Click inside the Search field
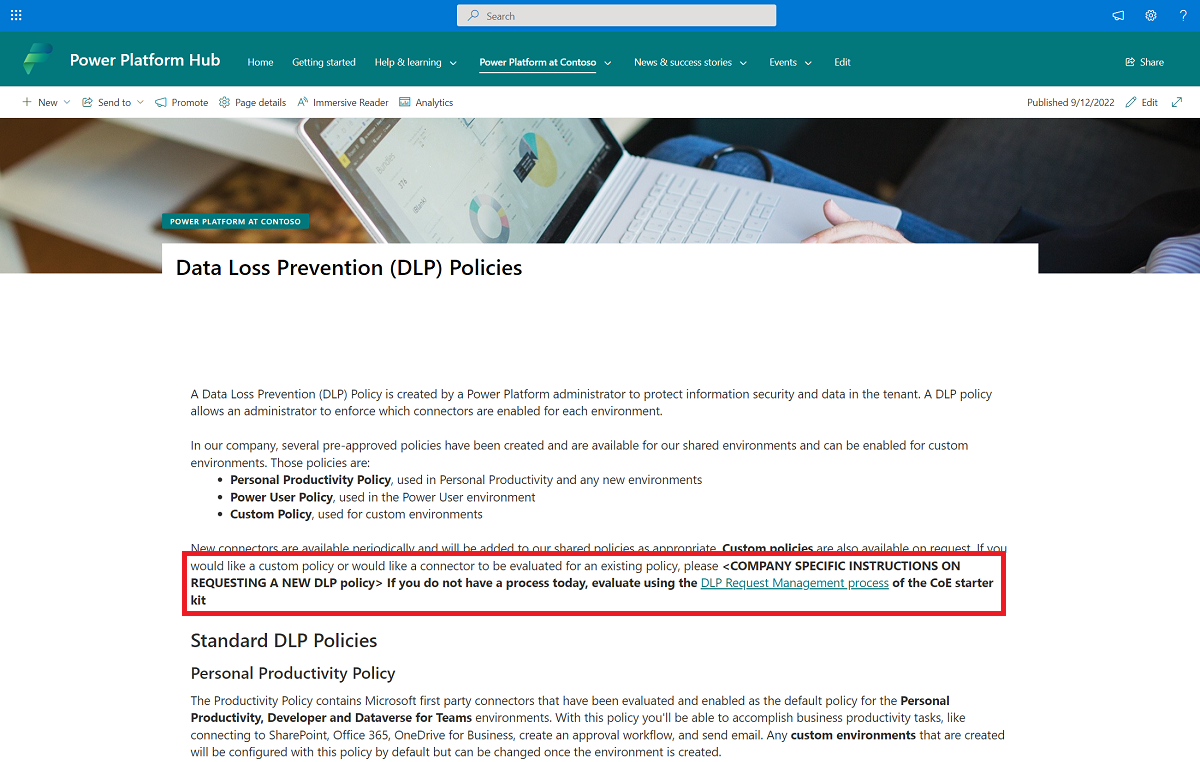The width and height of the screenshot is (1200, 762). coord(616,15)
